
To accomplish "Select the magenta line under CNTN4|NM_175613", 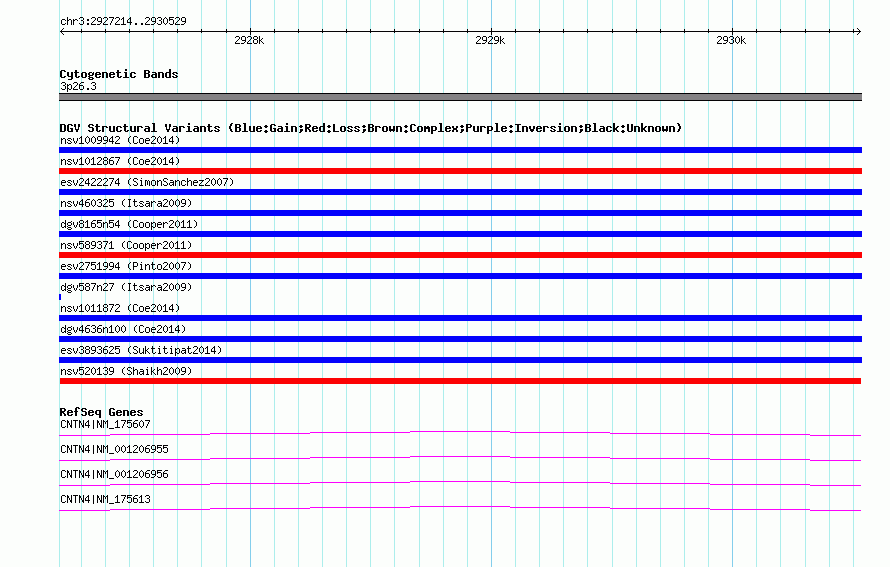I will [x=460, y=509].
